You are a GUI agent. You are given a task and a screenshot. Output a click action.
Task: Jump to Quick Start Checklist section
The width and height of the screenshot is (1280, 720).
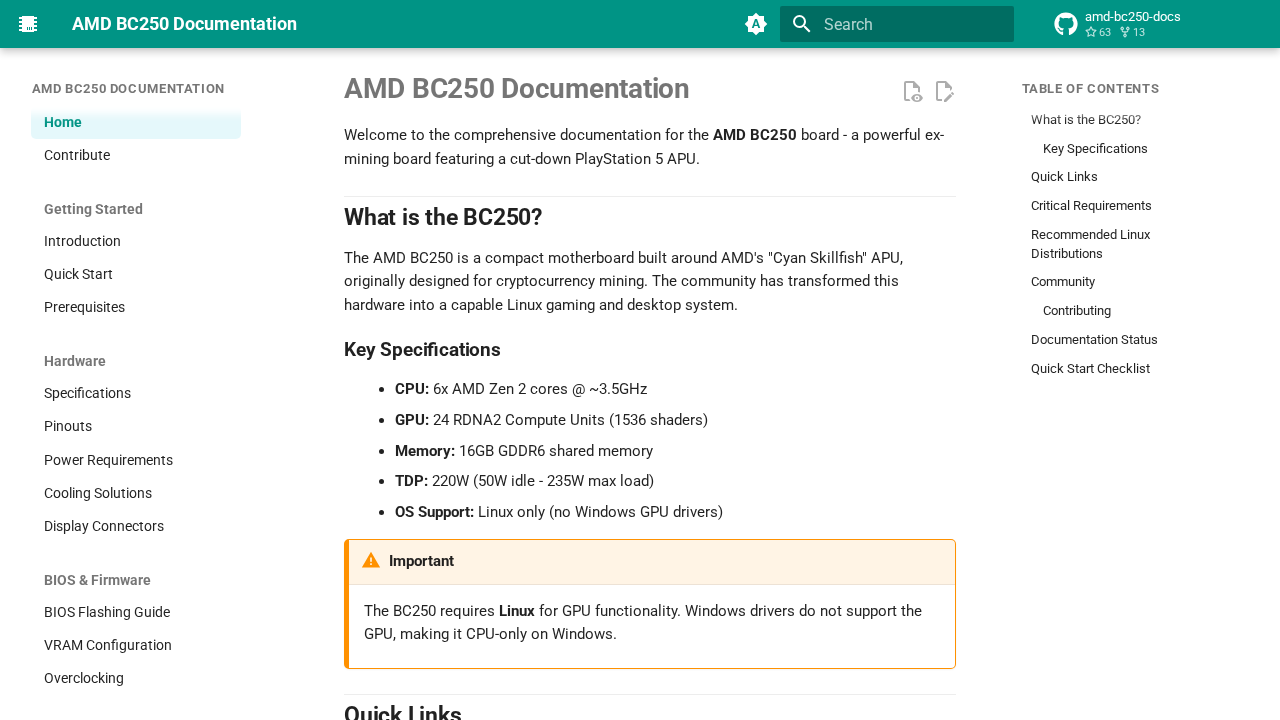1090,369
